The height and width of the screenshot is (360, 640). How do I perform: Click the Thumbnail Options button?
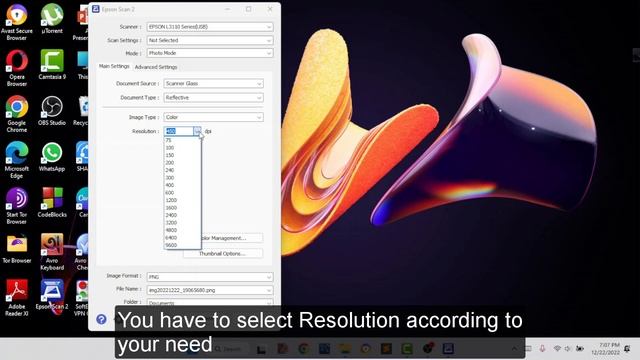223,253
